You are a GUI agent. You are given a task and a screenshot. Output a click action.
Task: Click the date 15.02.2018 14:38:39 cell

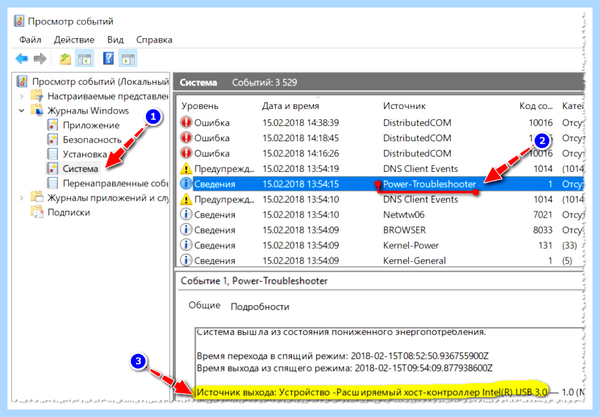(301, 123)
